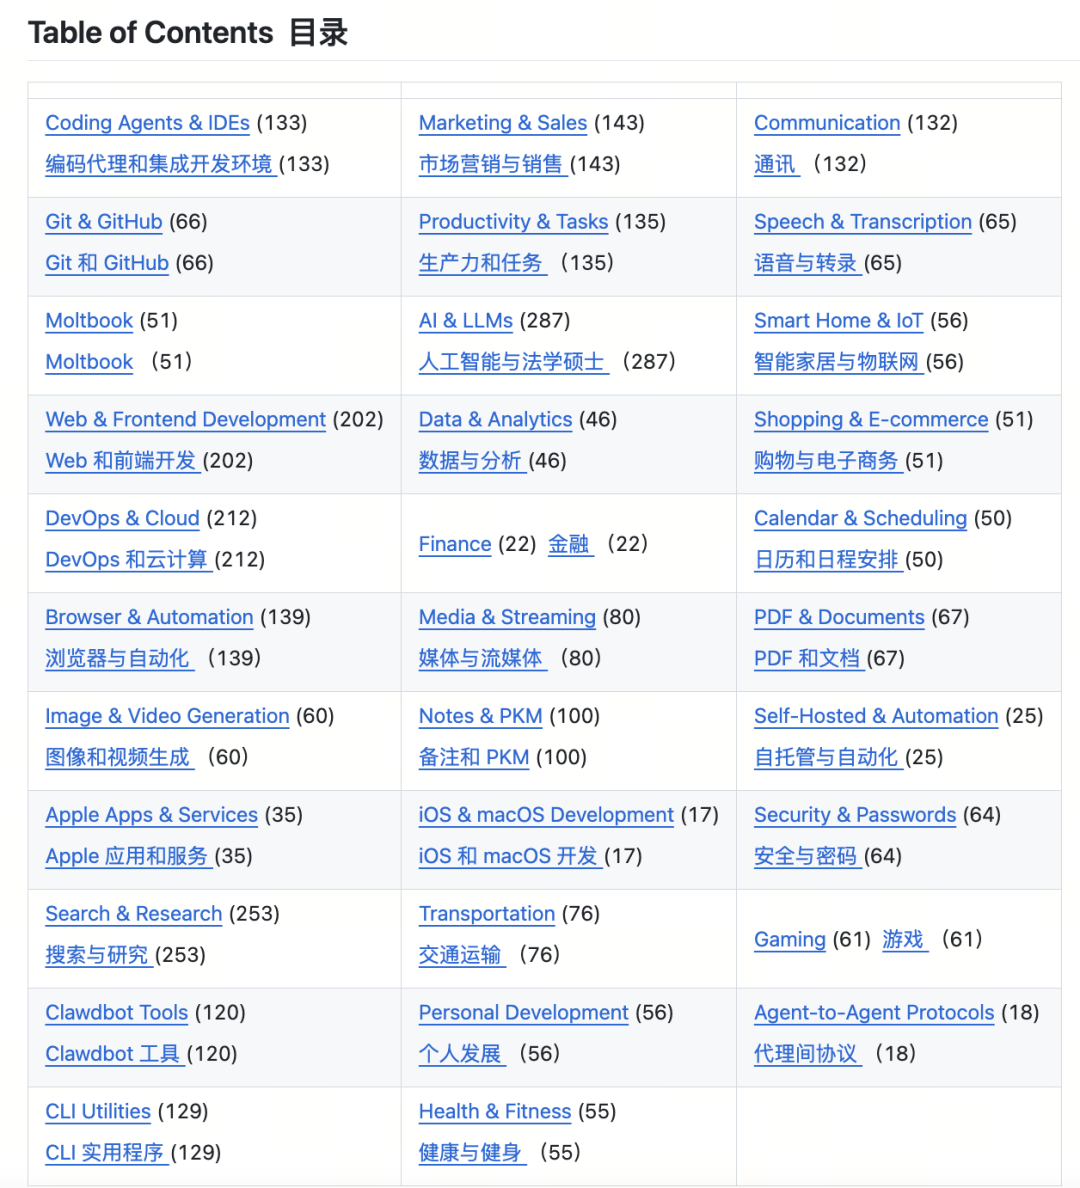Click the Gaming link
This screenshot has width=1080, height=1188.
click(x=790, y=939)
